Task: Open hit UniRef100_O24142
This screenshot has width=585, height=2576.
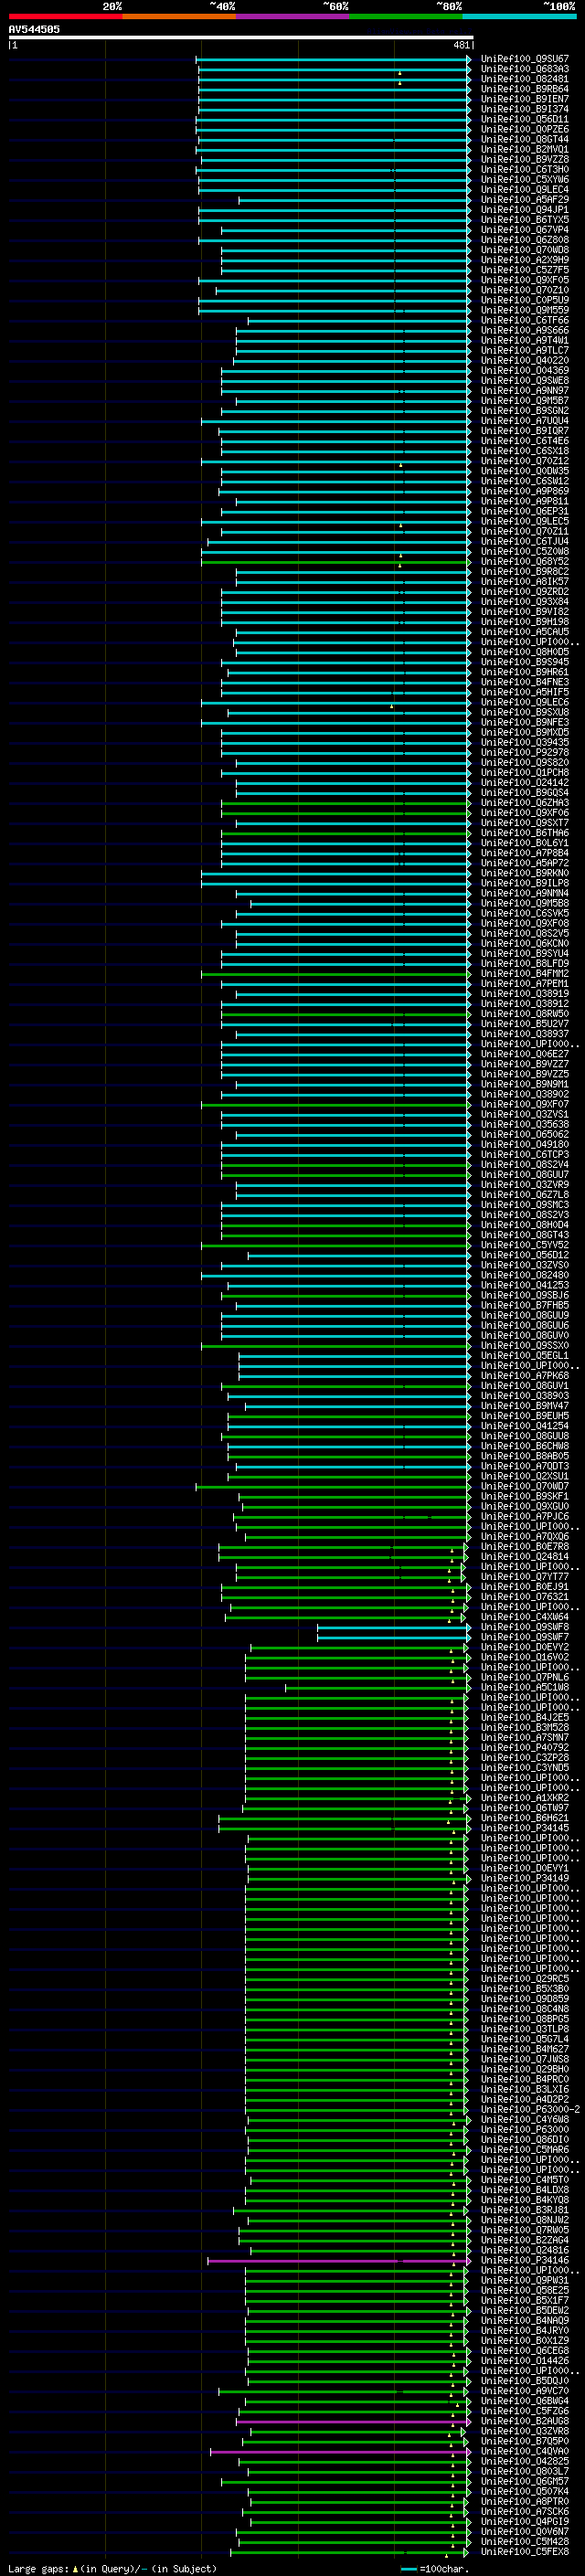Action: (x=525, y=783)
